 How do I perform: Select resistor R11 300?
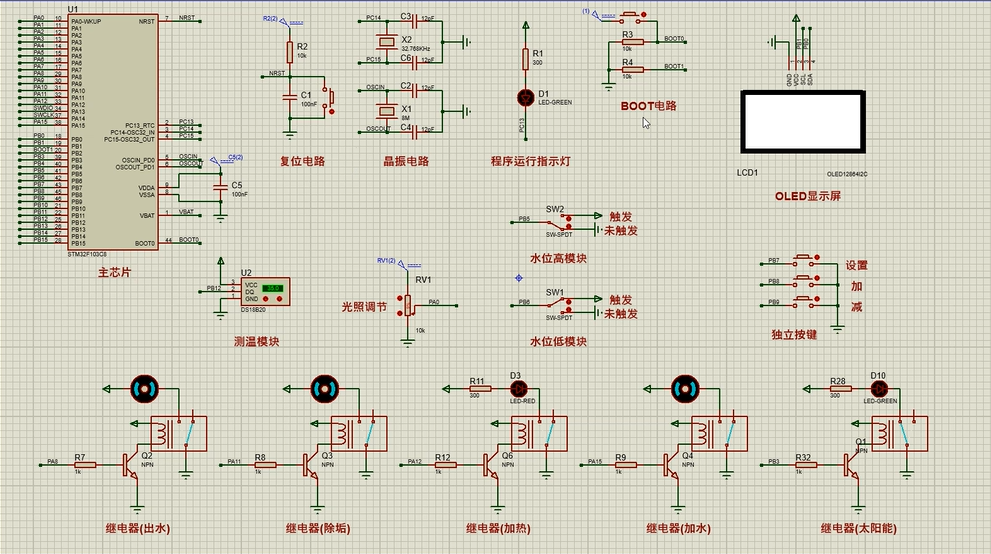click(x=478, y=389)
